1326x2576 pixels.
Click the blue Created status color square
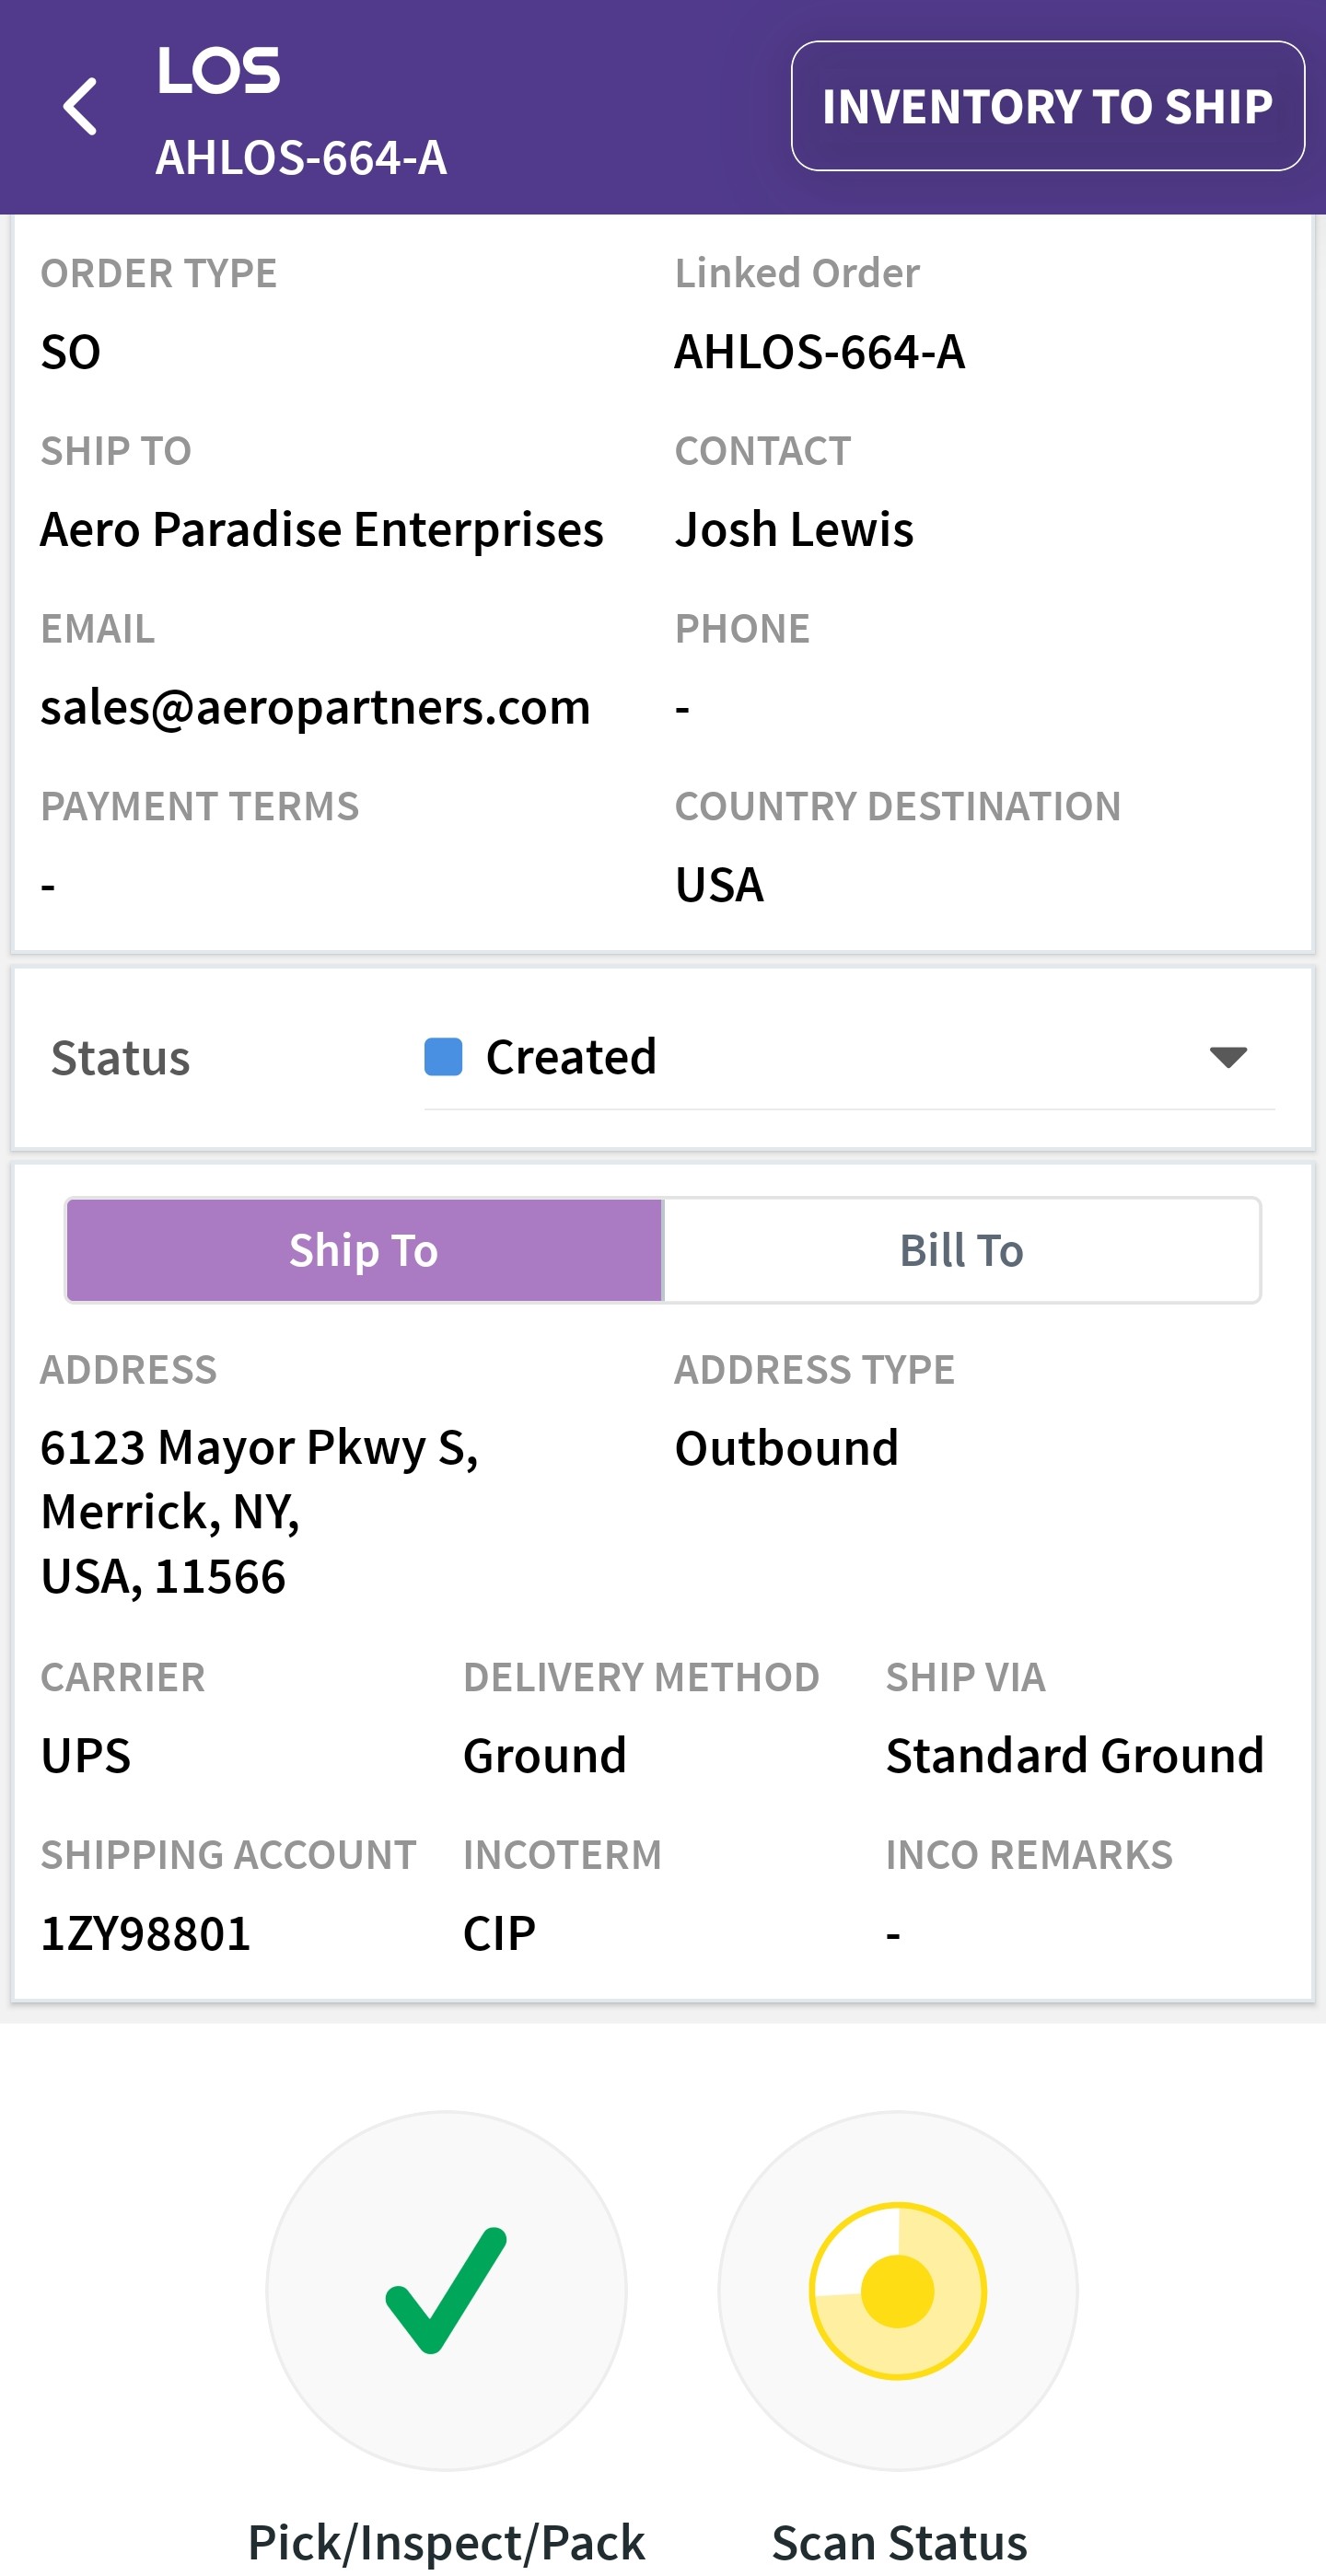pos(443,1057)
